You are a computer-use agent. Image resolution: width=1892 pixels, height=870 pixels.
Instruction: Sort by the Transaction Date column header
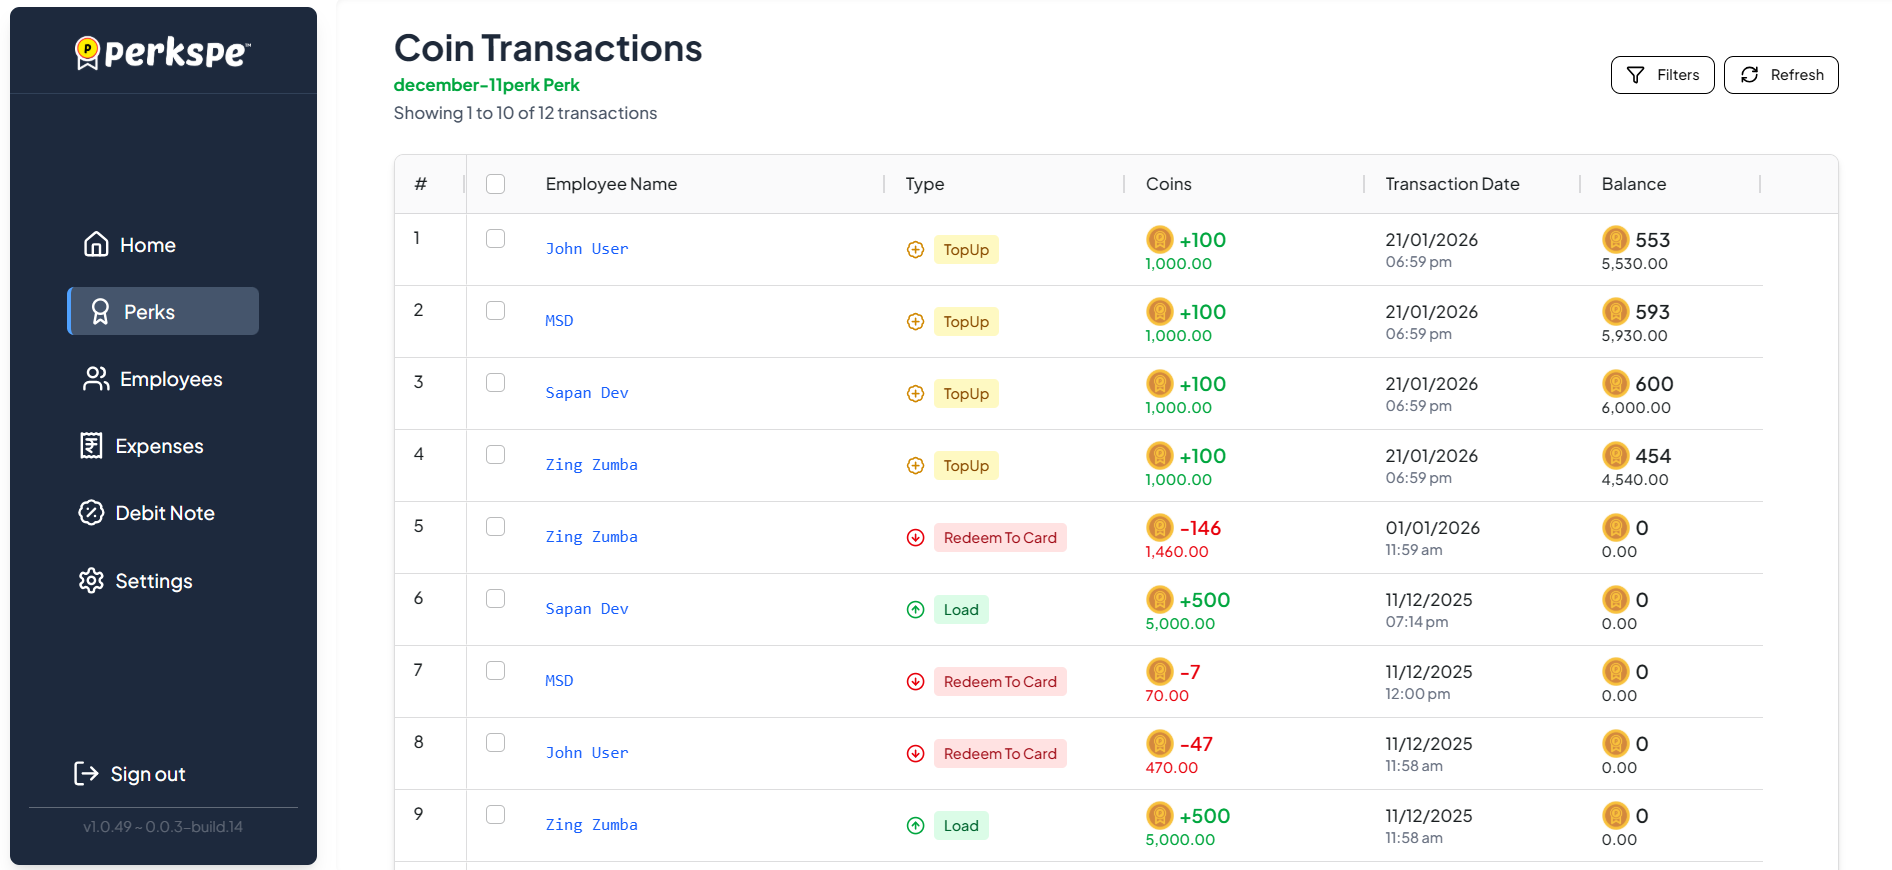[1451, 184]
